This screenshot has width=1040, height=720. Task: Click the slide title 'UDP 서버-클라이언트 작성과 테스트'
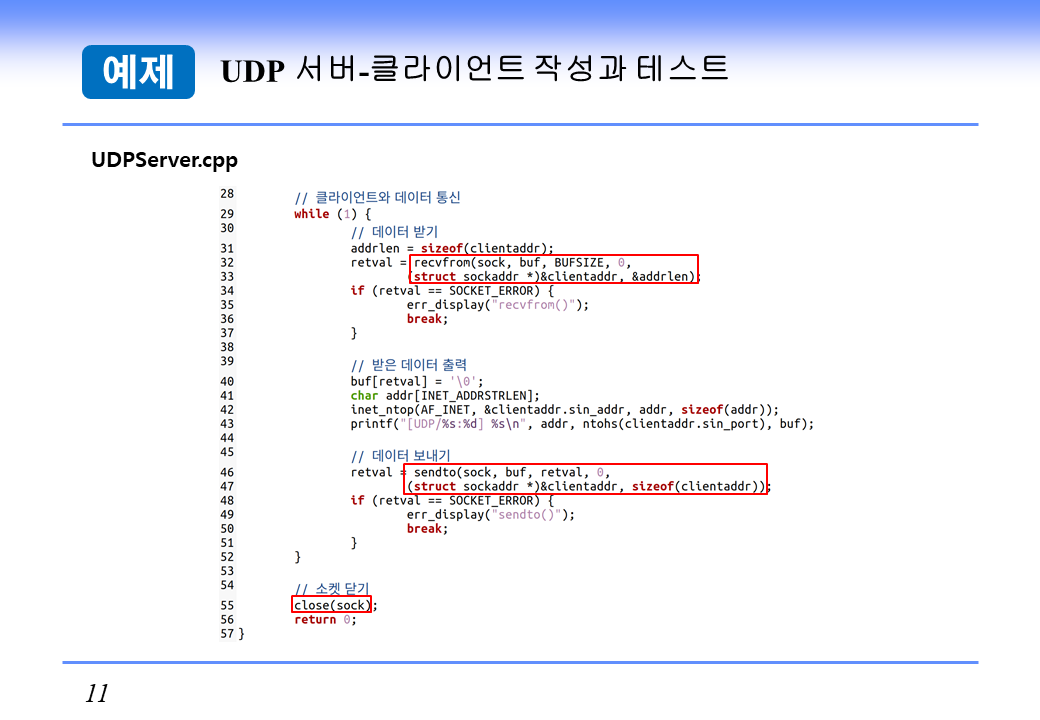(x=474, y=70)
